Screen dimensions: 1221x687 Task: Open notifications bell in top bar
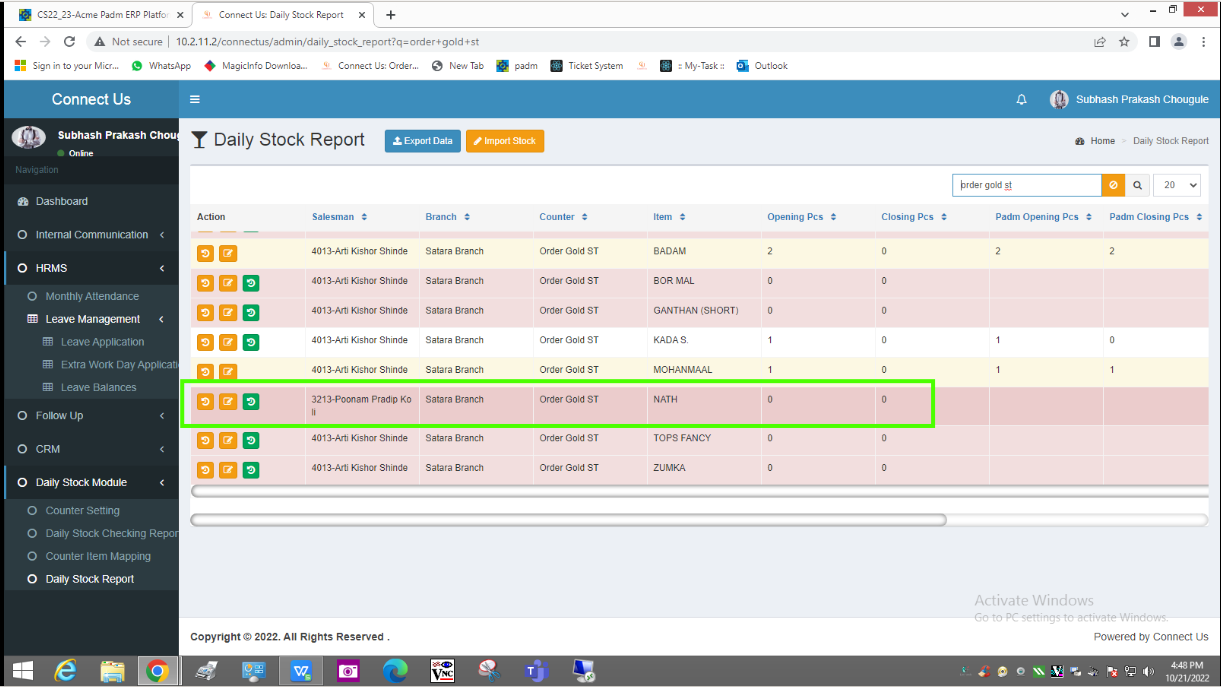[x=1021, y=100]
